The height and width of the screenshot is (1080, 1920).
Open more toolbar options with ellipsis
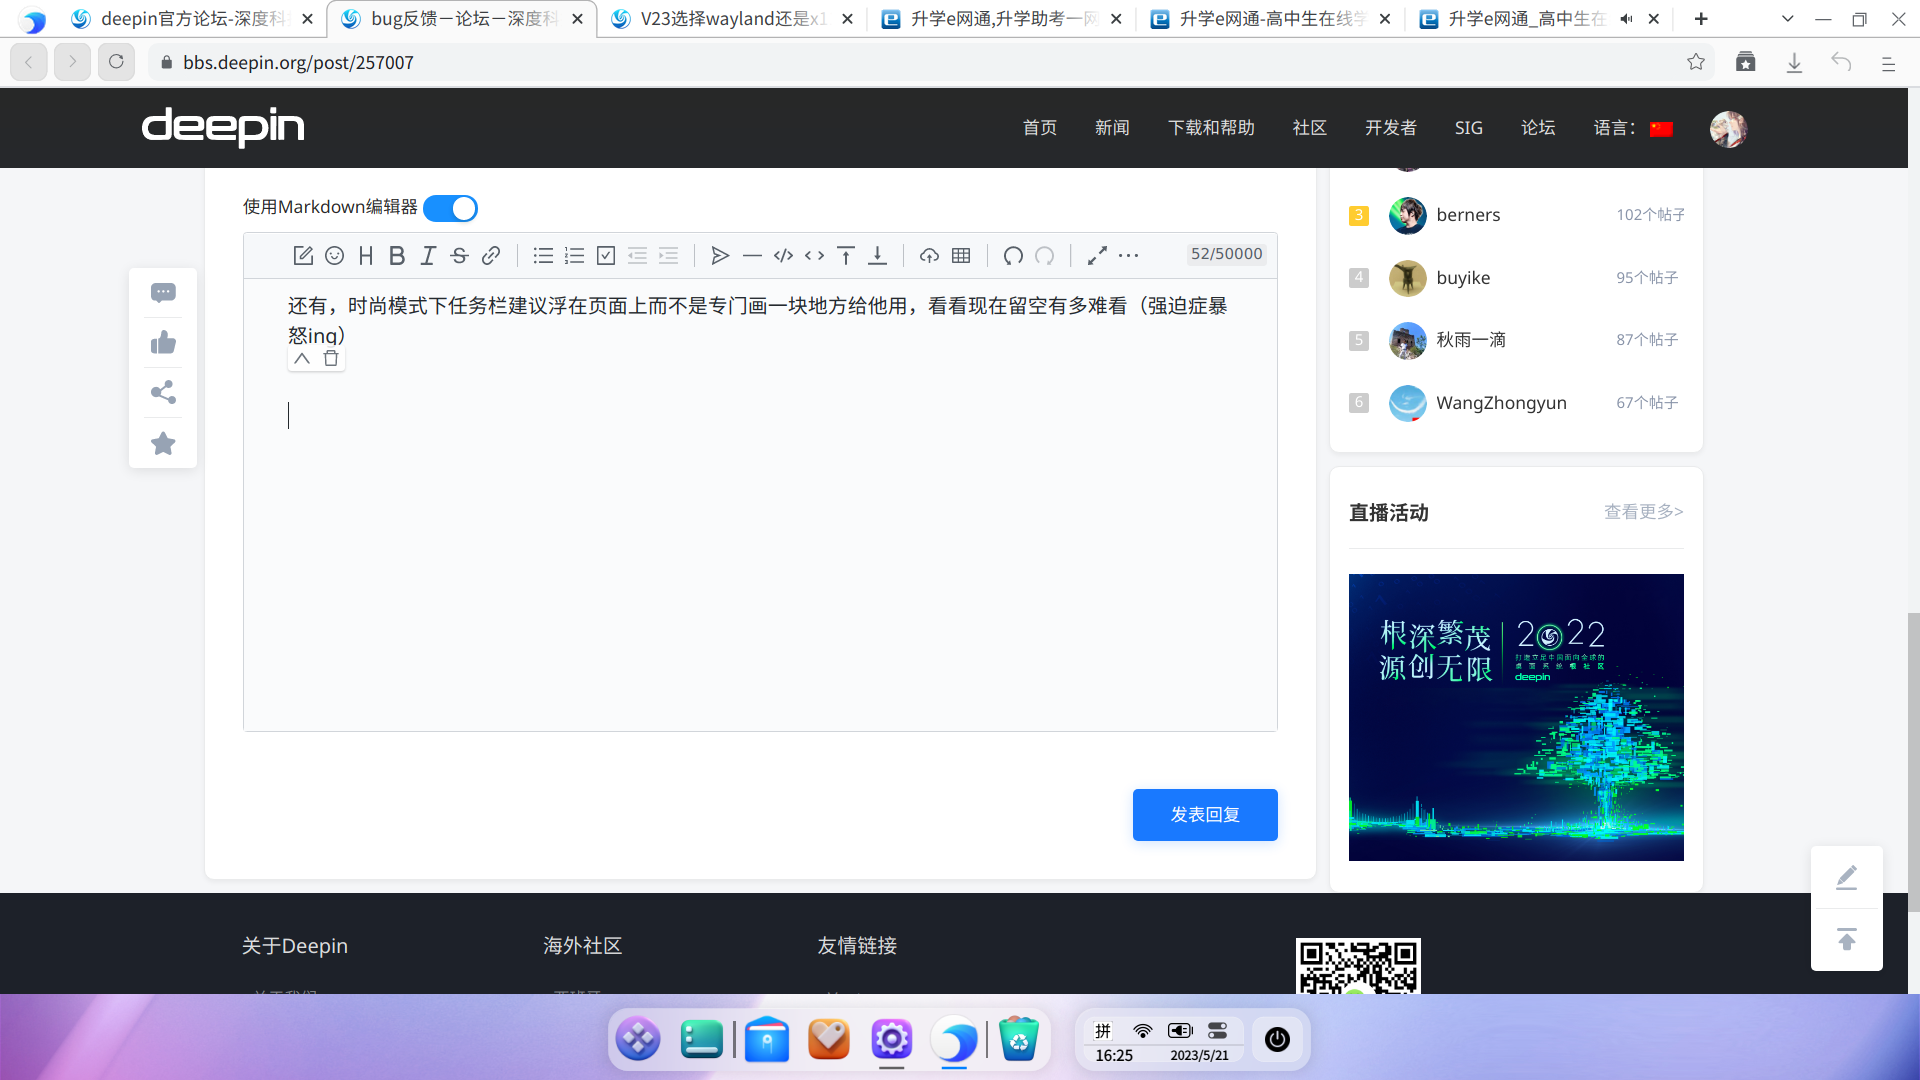[1128, 255]
